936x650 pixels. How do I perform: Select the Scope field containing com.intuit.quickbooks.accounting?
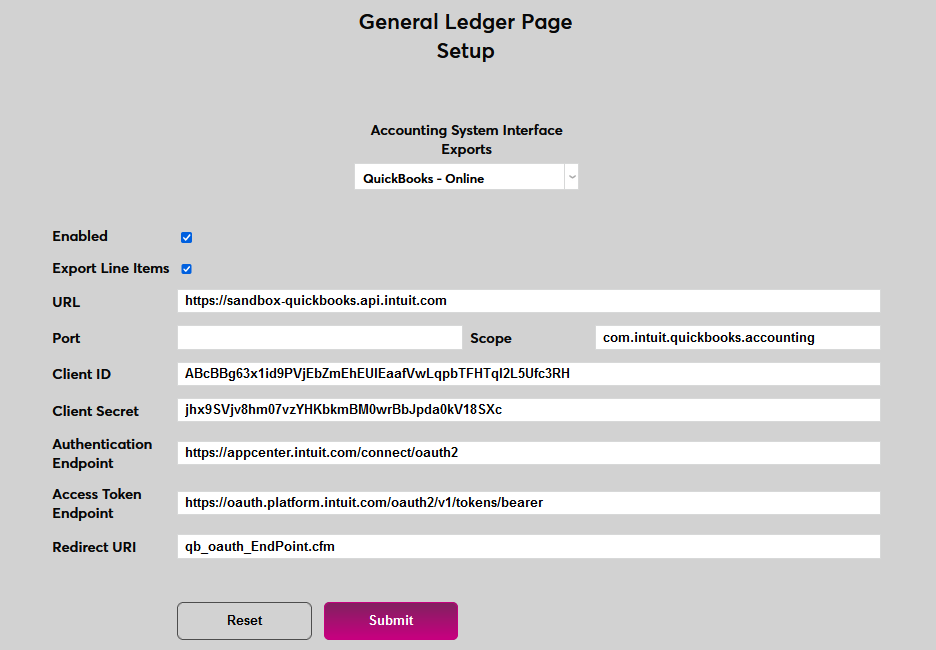(737, 338)
